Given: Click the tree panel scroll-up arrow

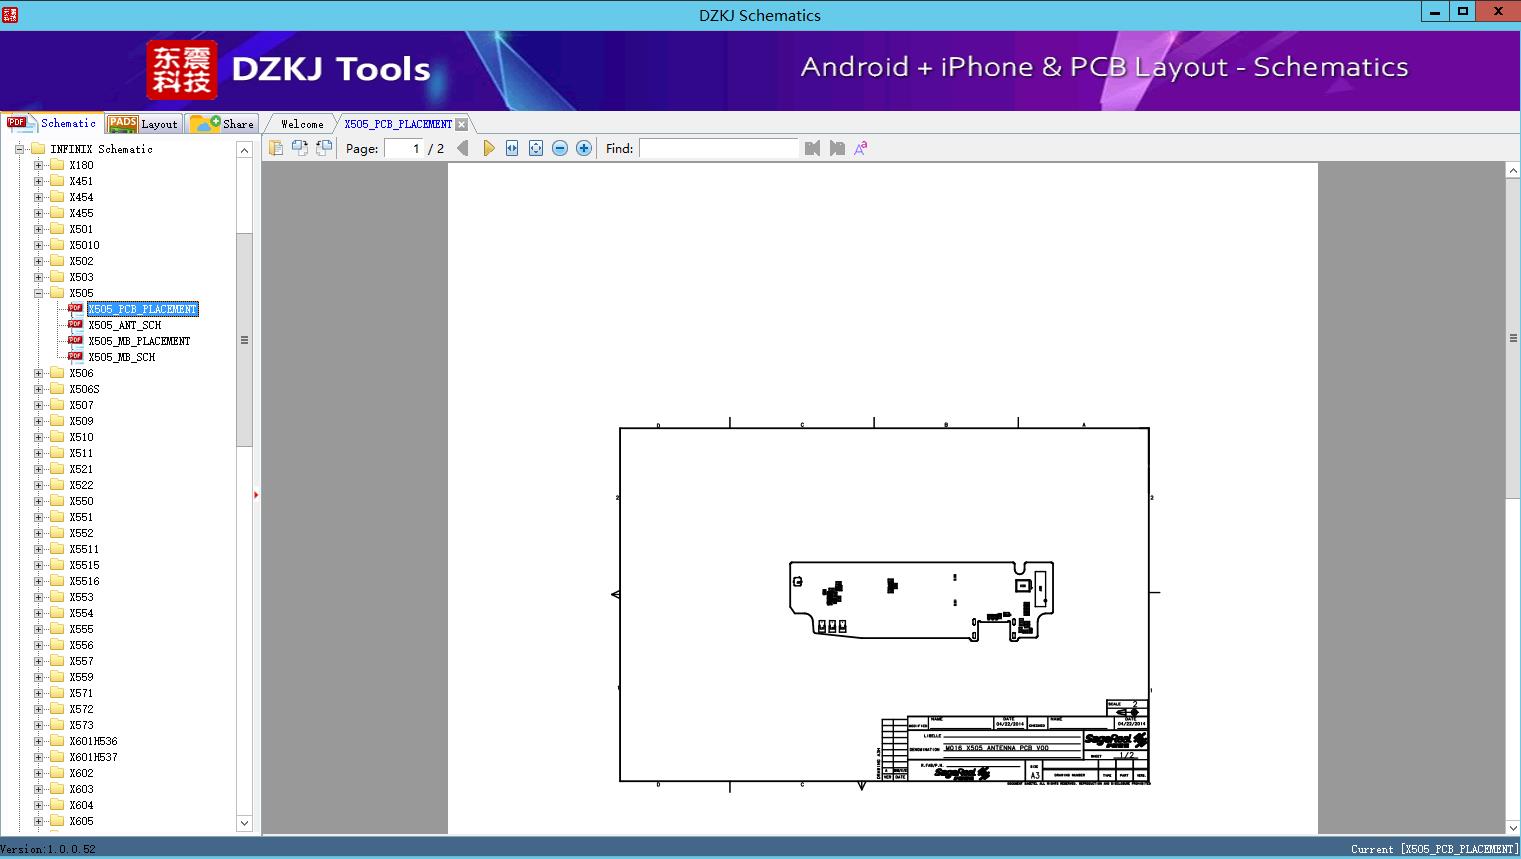Looking at the screenshot, I should (244, 150).
